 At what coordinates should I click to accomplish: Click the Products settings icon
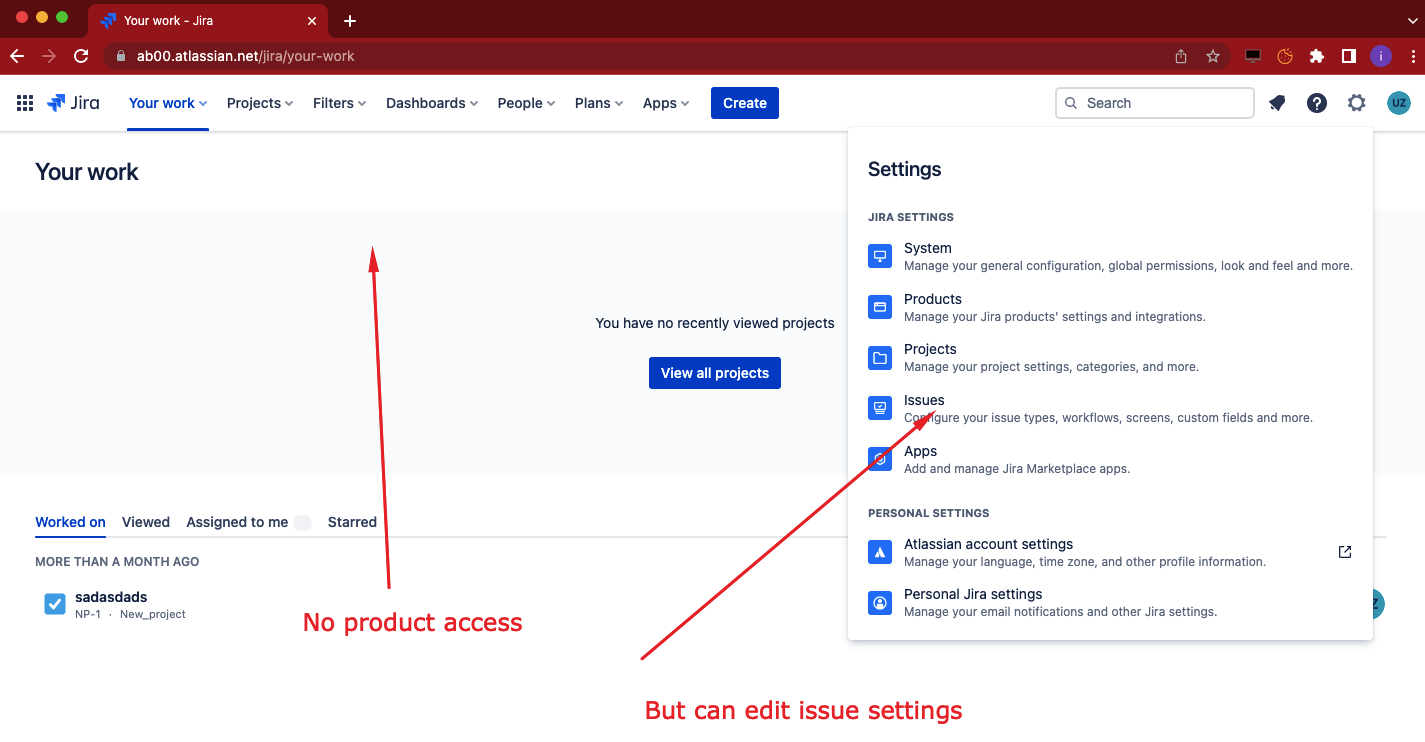(880, 307)
